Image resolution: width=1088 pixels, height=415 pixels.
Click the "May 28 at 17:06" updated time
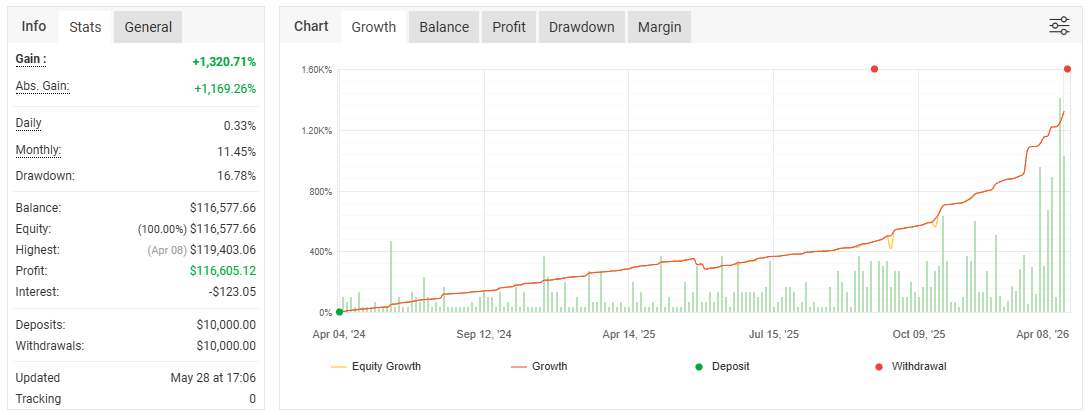click(213, 378)
